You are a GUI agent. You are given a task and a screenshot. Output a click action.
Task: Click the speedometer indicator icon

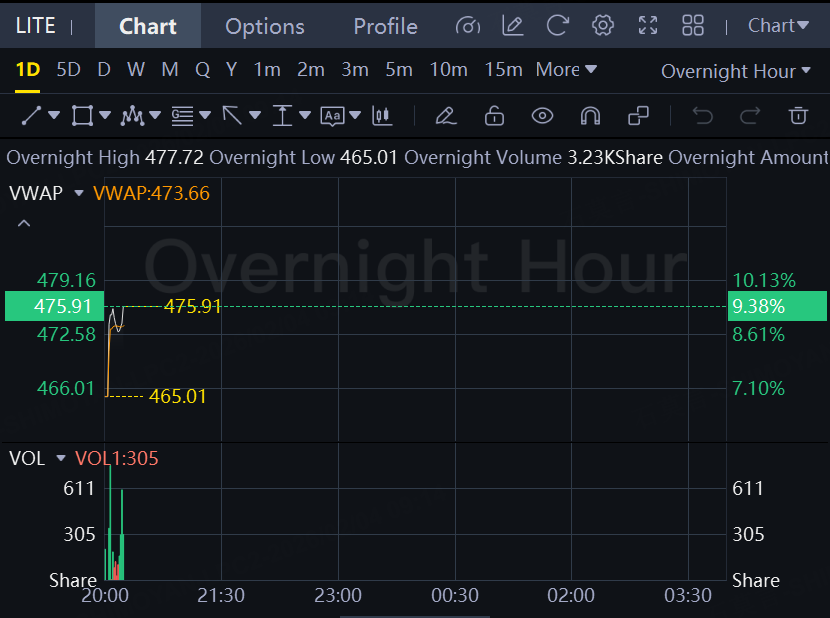click(x=468, y=25)
